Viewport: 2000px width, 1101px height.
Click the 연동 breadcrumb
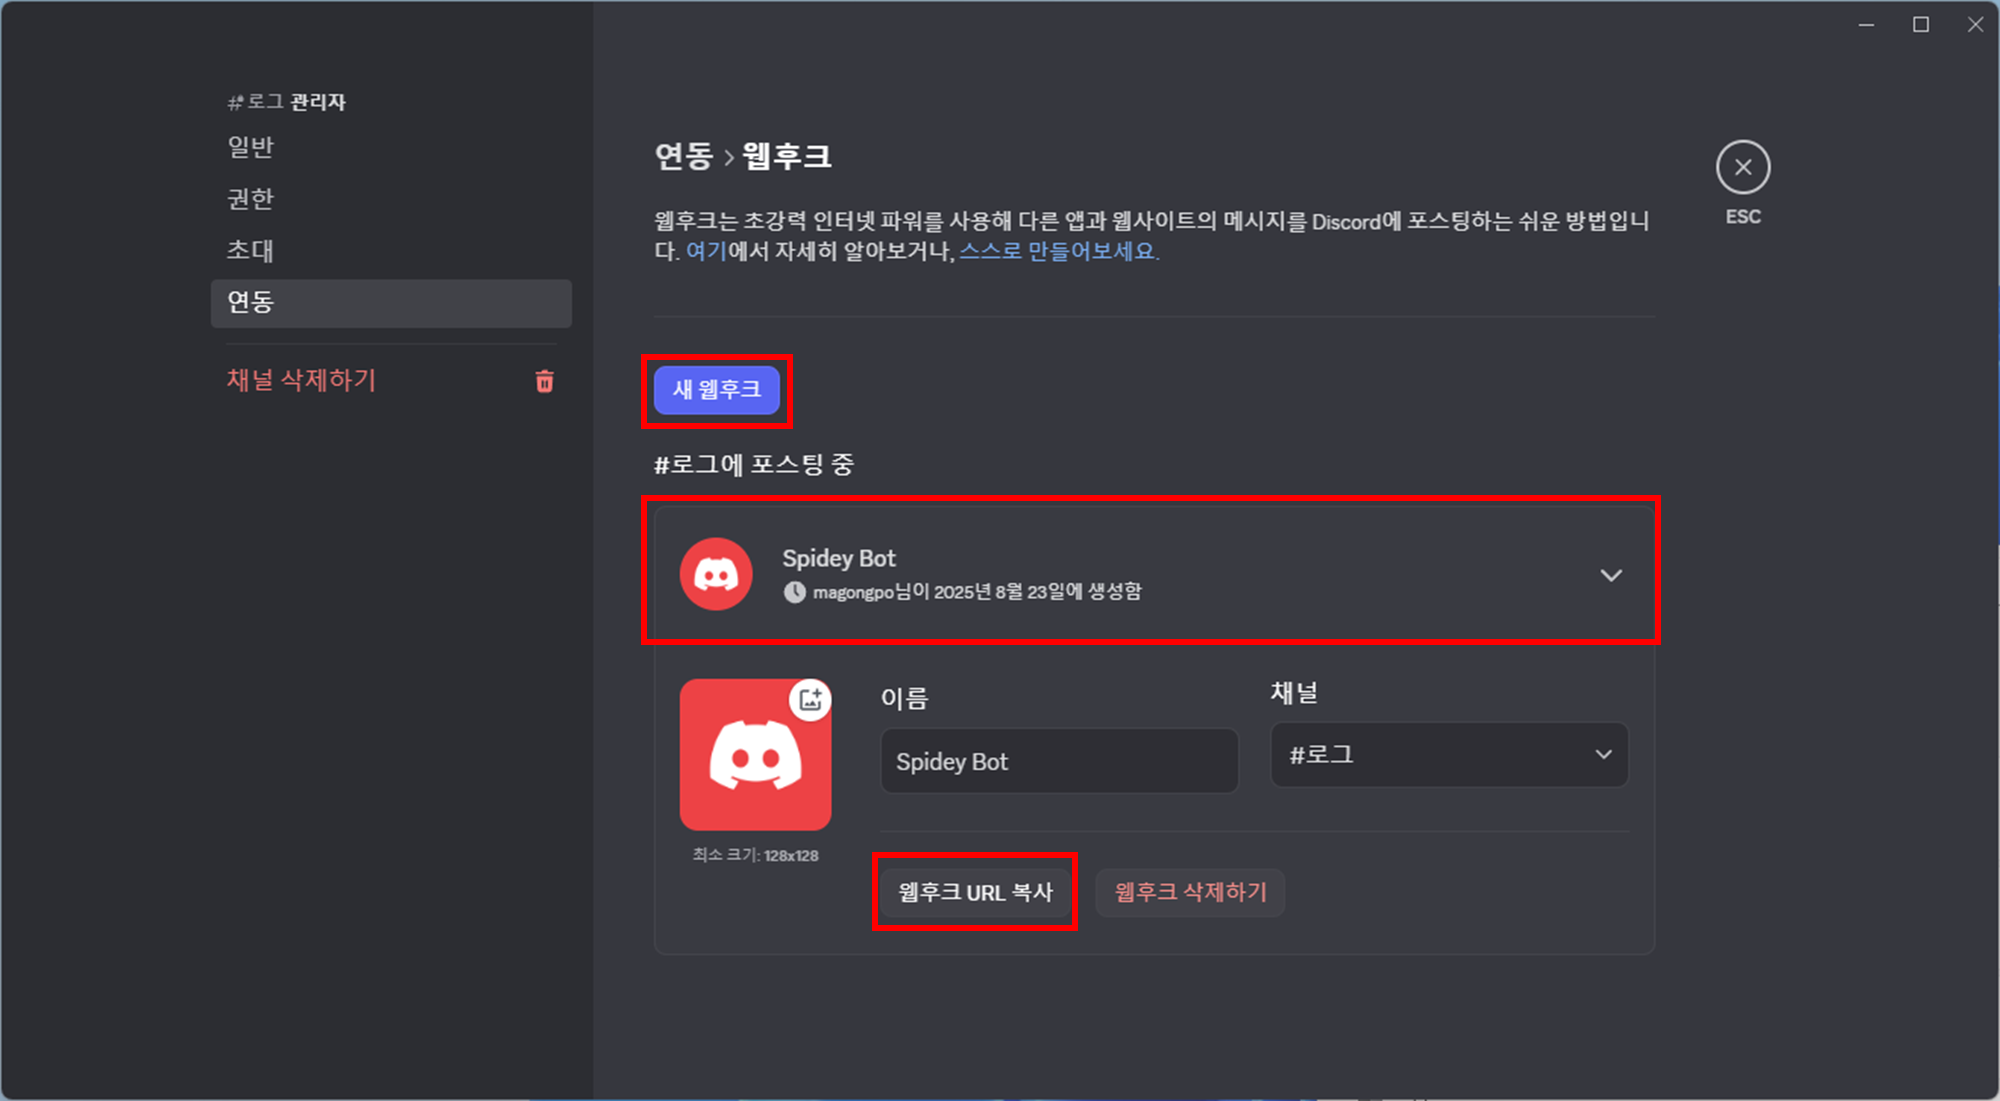683,156
